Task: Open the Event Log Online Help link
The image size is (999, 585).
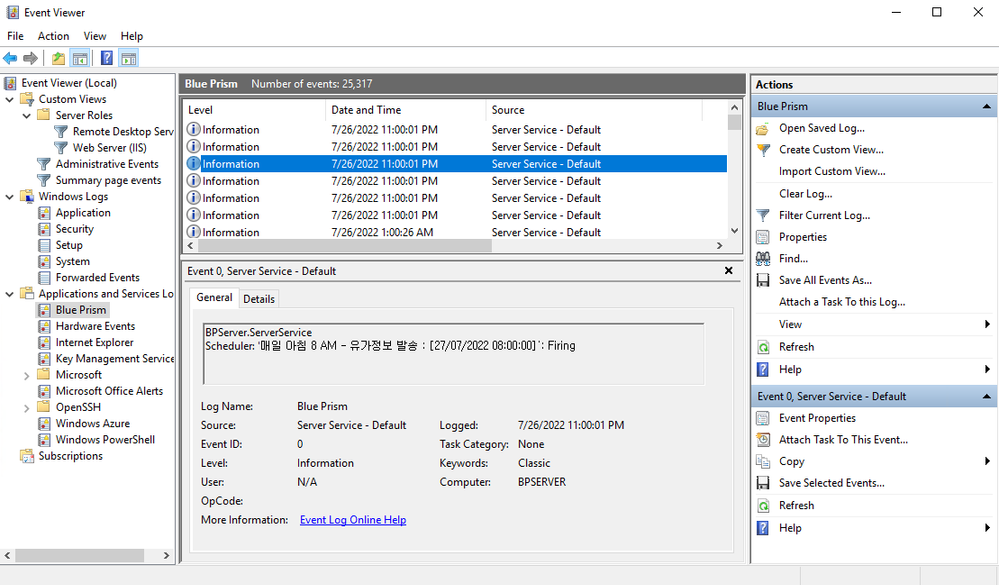Action: coord(353,520)
